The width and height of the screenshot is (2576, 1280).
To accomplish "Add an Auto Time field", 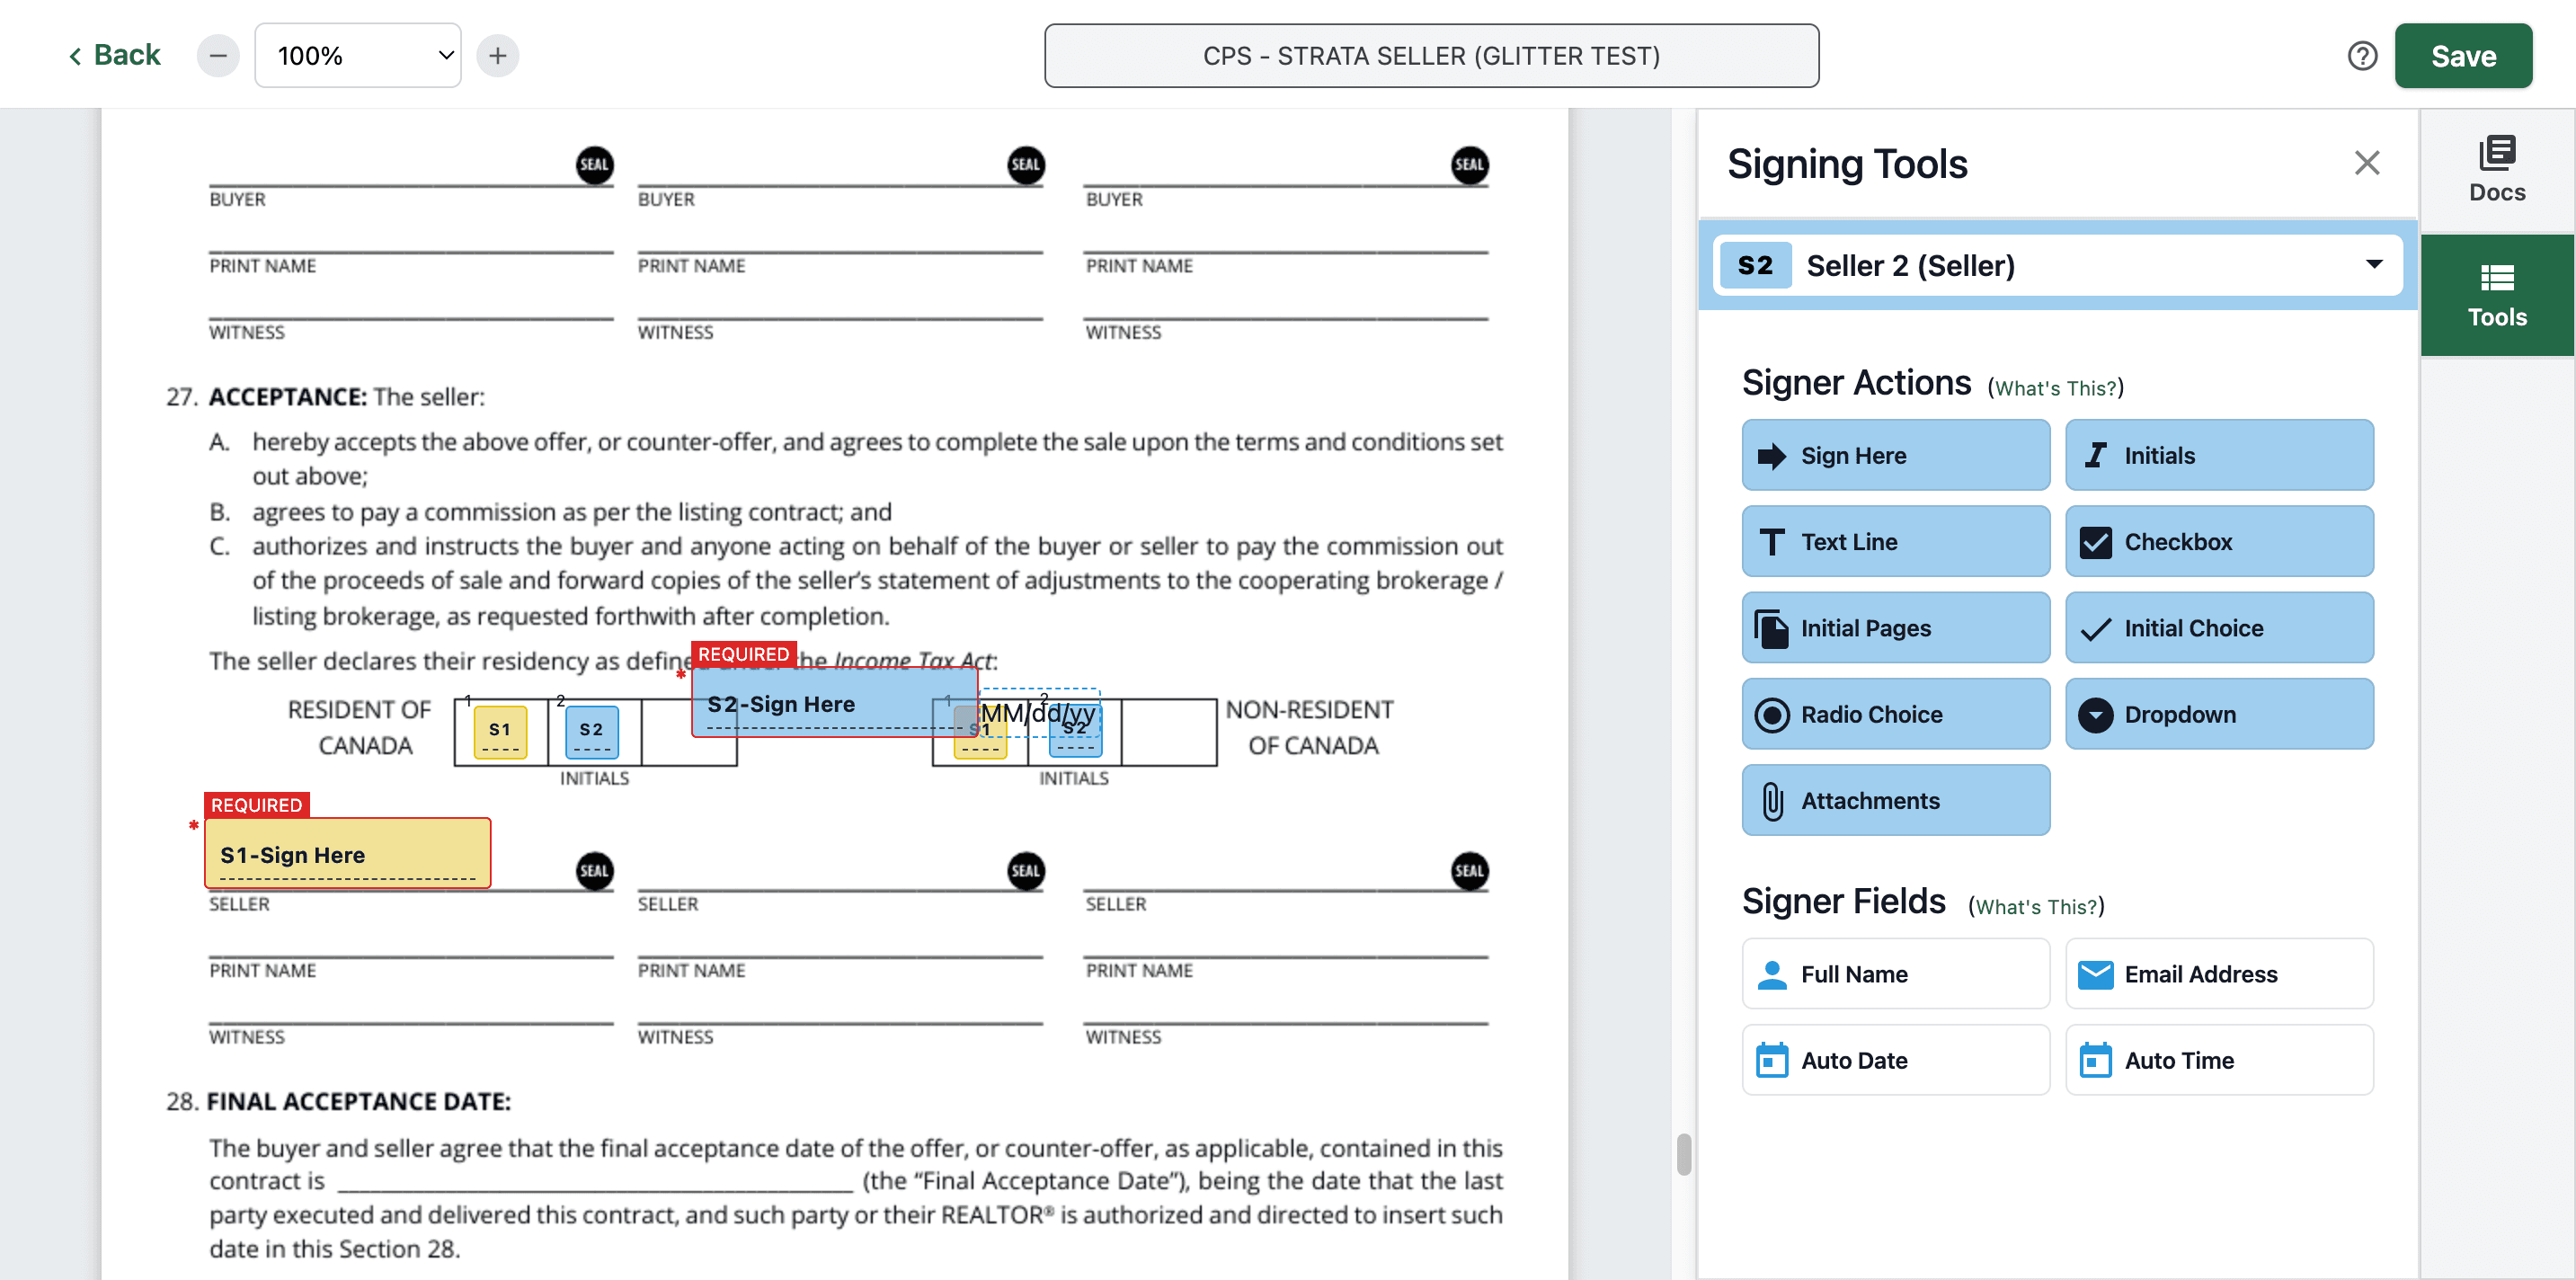I will point(2219,1060).
